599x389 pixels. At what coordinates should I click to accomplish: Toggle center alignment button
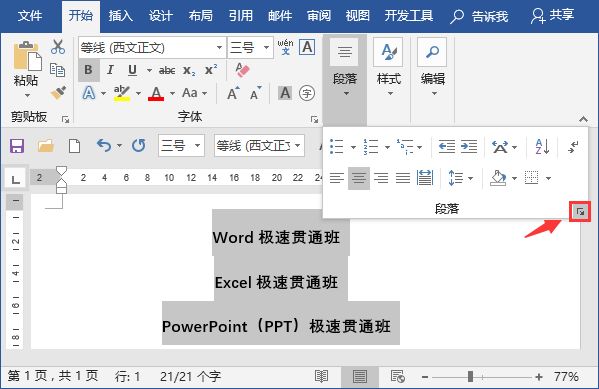(x=359, y=178)
